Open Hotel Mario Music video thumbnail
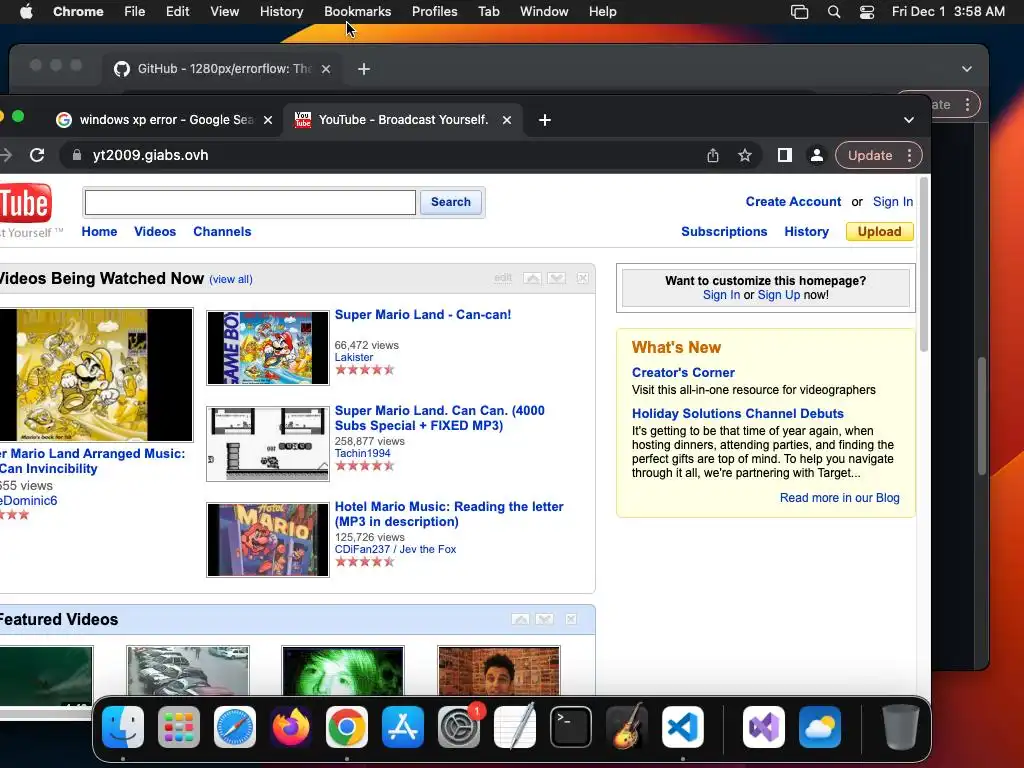 268,540
